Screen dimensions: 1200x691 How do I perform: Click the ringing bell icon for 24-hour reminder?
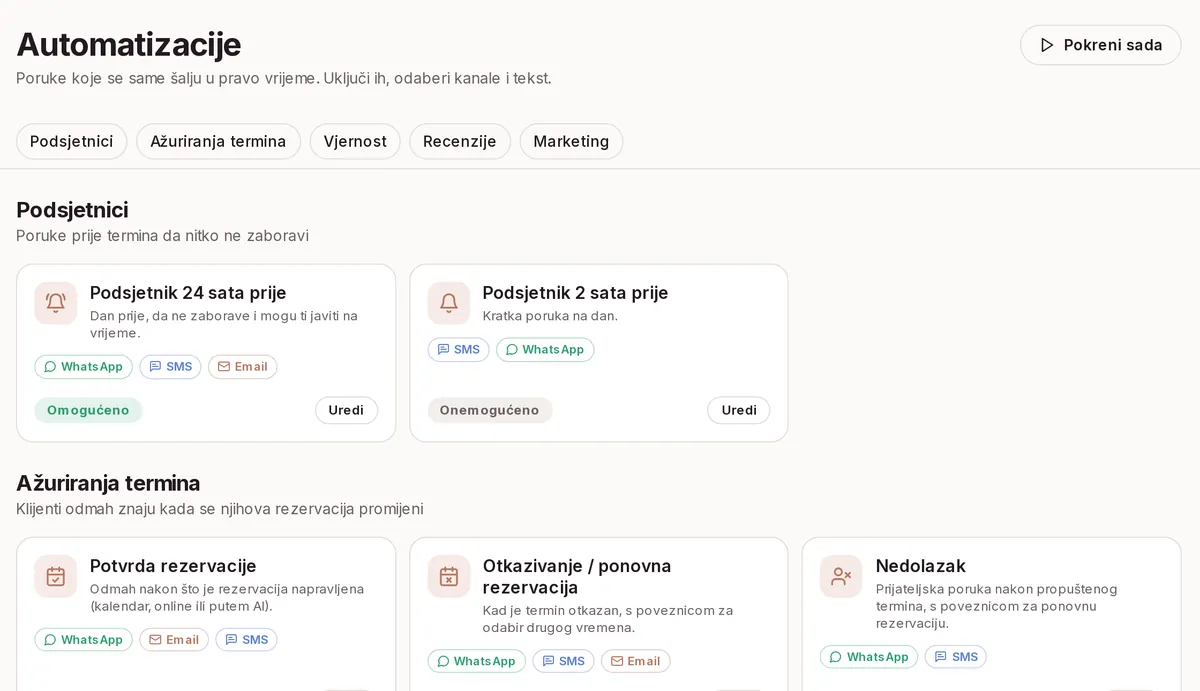[x=56, y=303]
